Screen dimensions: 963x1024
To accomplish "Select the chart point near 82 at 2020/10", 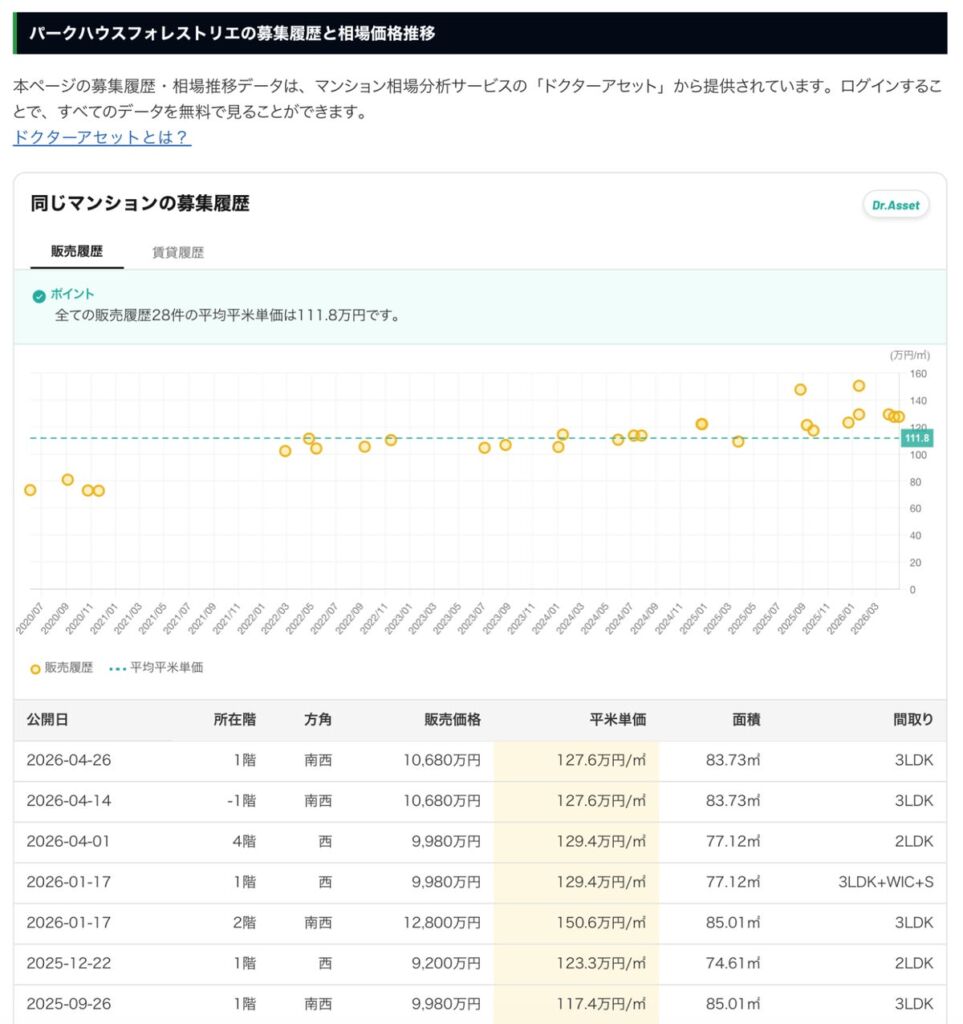I will pyautogui.click(x=67, y=480).
